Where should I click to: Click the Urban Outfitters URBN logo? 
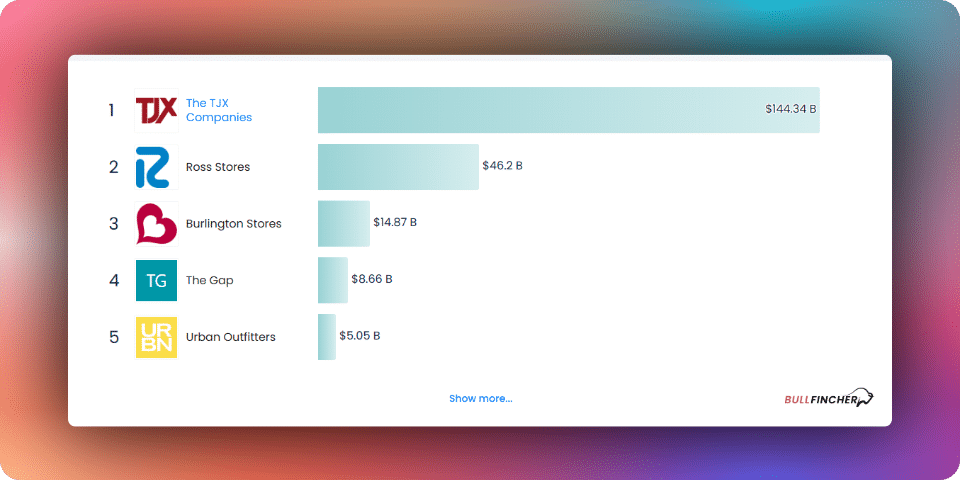(156, 337)
